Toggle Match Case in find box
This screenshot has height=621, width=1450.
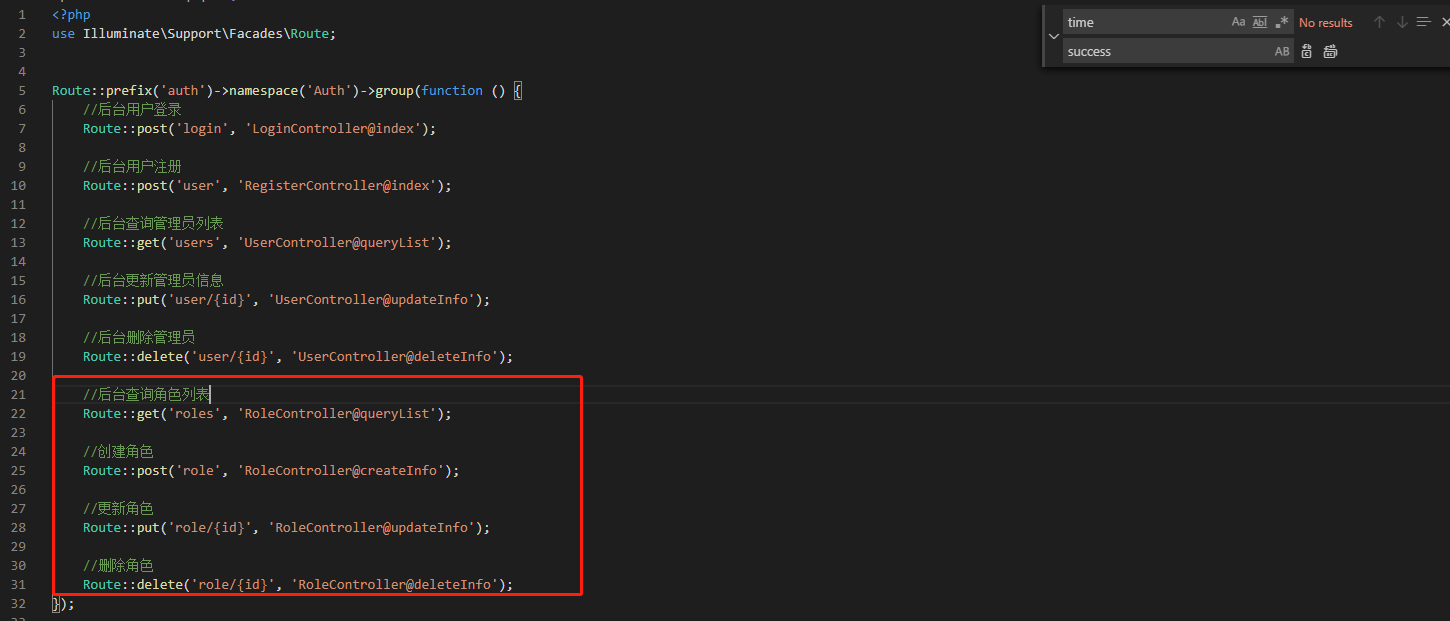pyautogui.click(x=1238, y=22)
